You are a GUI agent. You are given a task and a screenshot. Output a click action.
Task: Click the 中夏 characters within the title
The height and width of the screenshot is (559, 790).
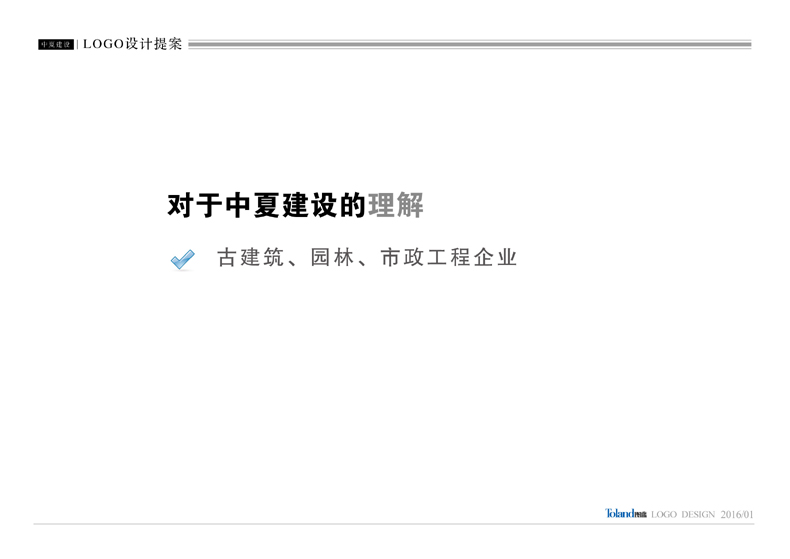pyautogui.click(x=252, y=206)
